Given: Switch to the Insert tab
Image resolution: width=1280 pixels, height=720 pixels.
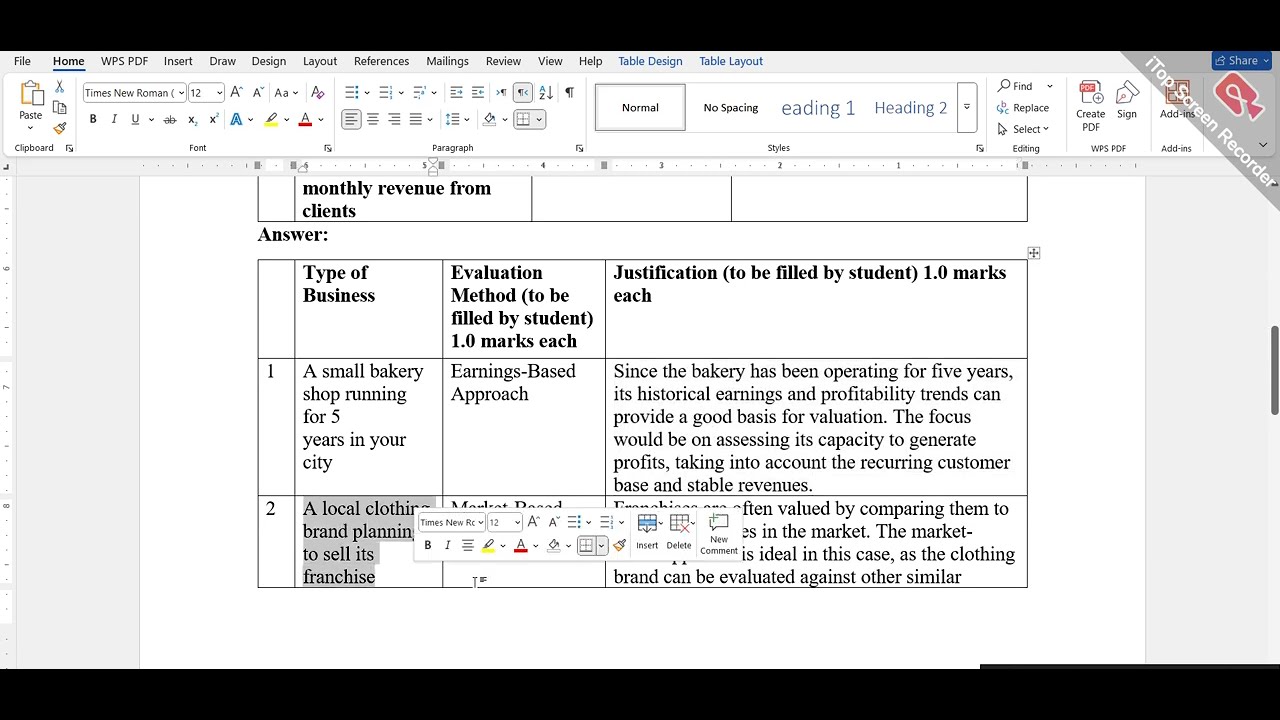Looking at the screenshot, I should 178,61.
